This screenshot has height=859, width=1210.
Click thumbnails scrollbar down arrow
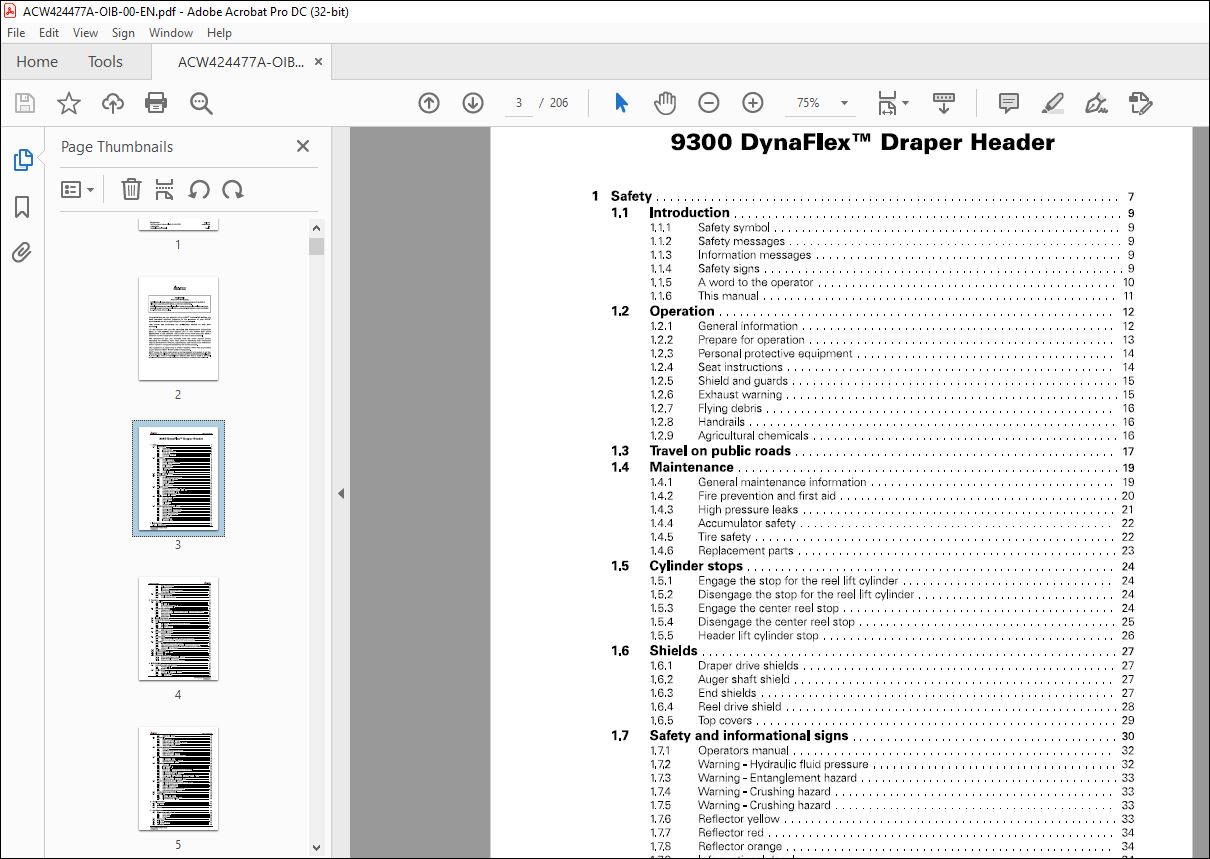317,847
